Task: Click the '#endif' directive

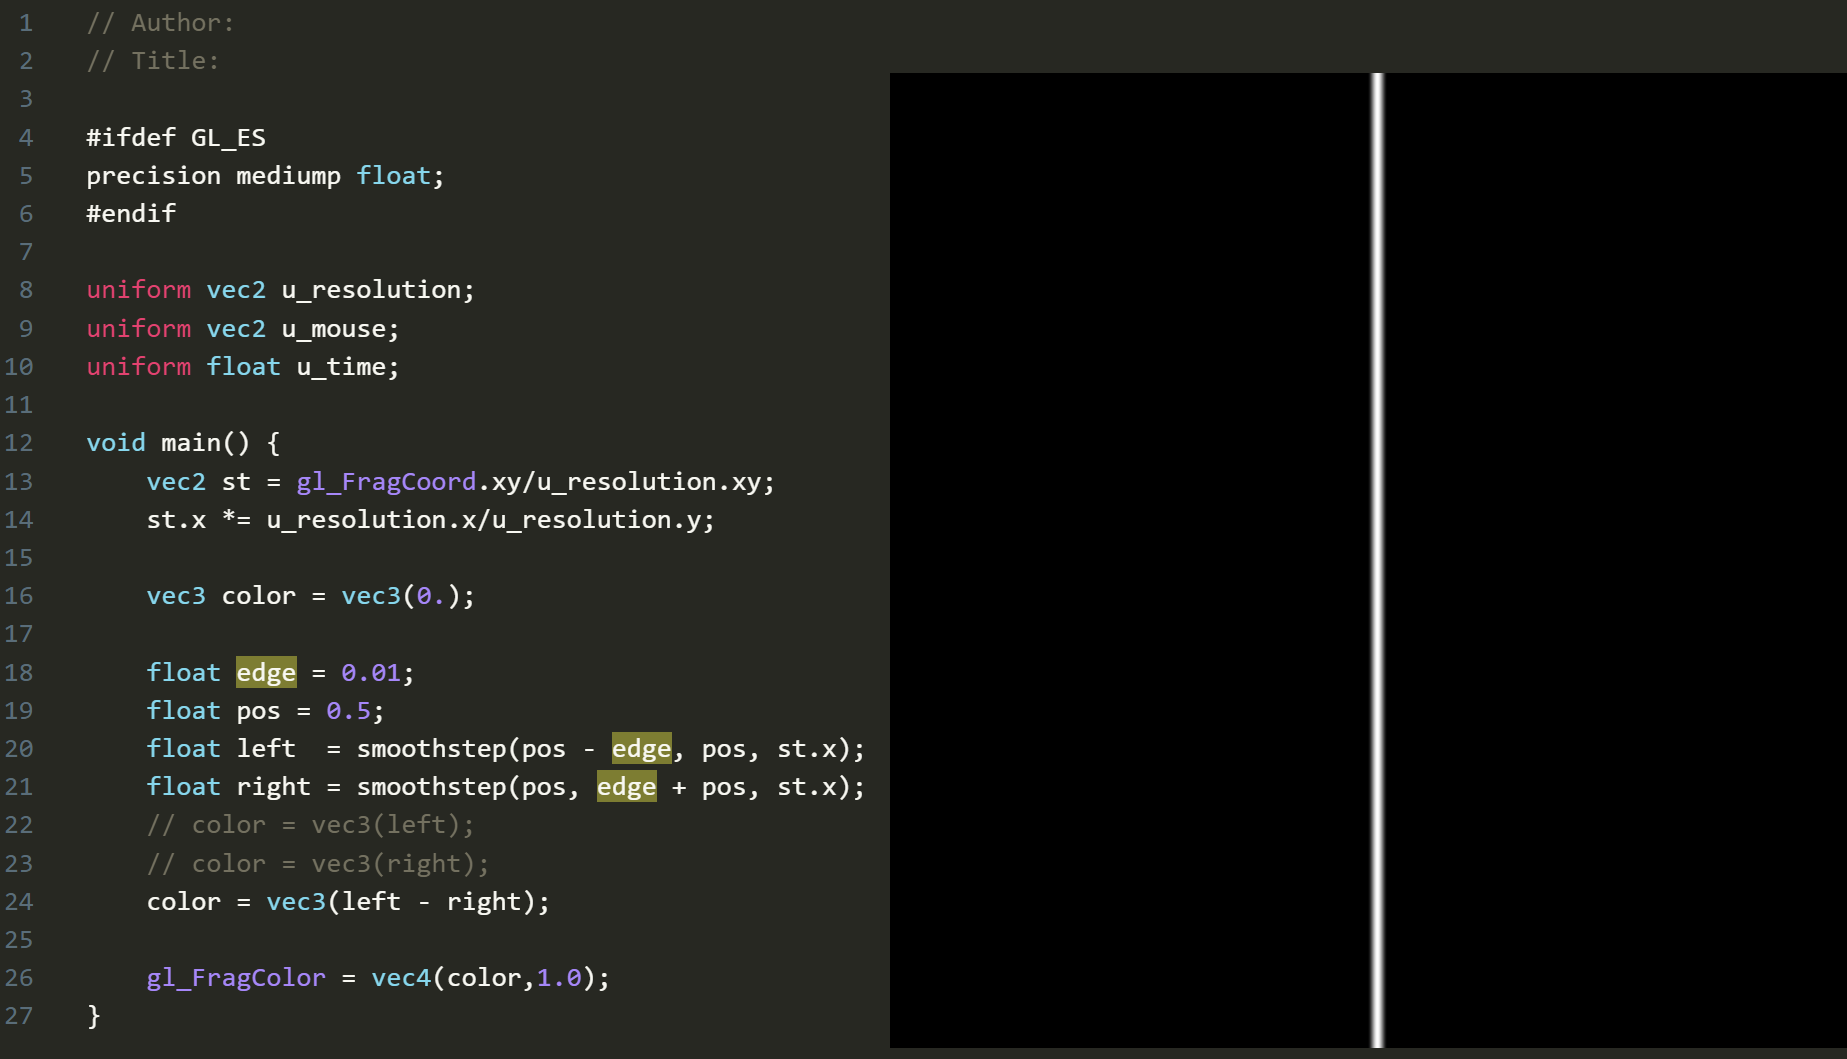Action: tap(131, 214)
